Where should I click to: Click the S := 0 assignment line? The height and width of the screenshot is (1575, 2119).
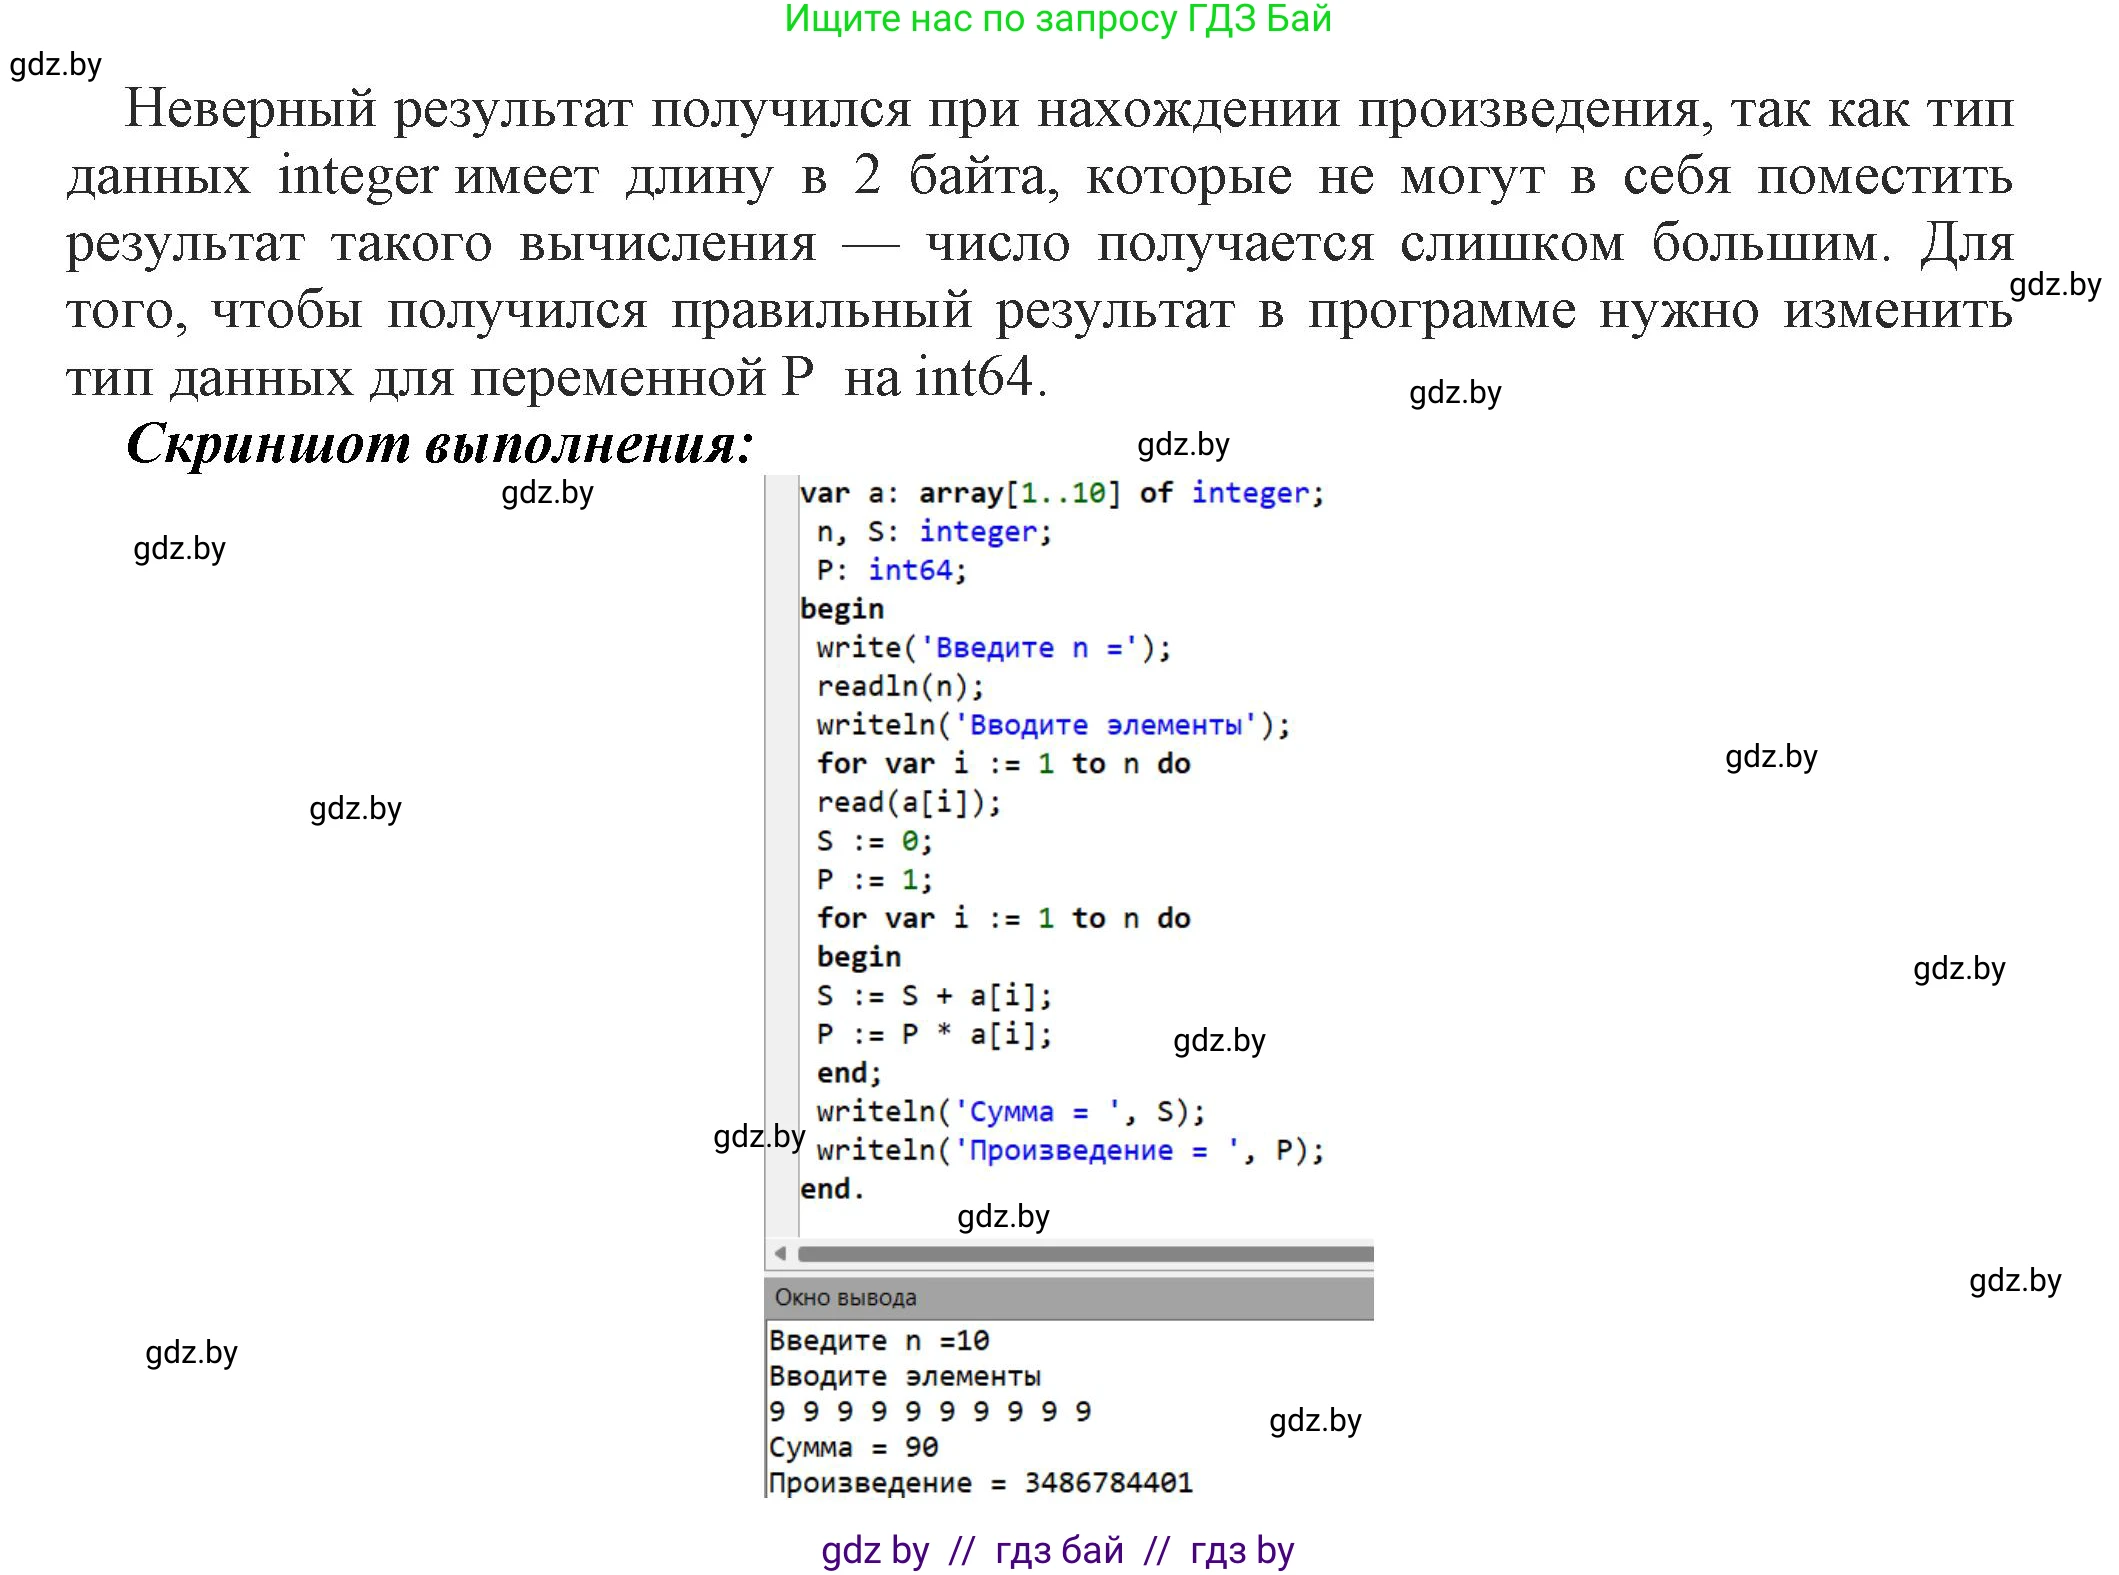click(875, 840)
